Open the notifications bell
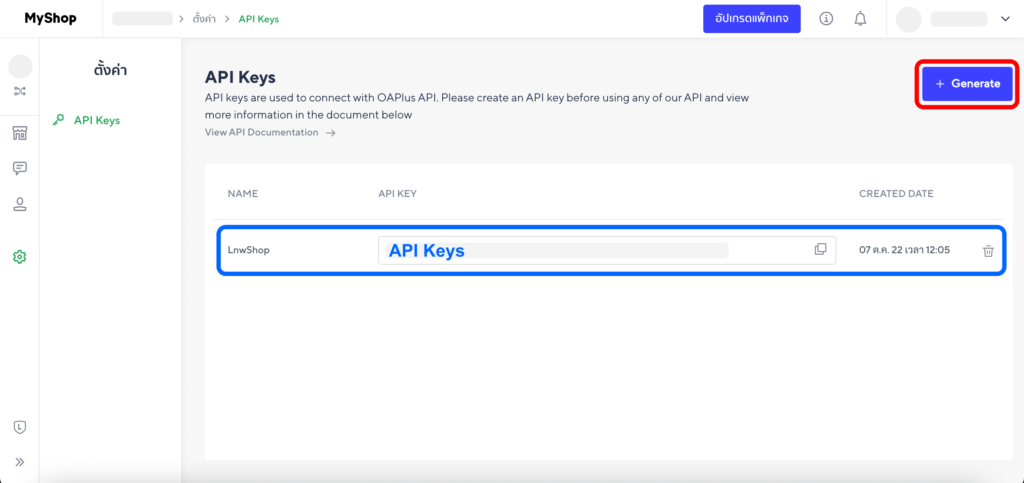The image size is (1024, 483). point(860,19)
